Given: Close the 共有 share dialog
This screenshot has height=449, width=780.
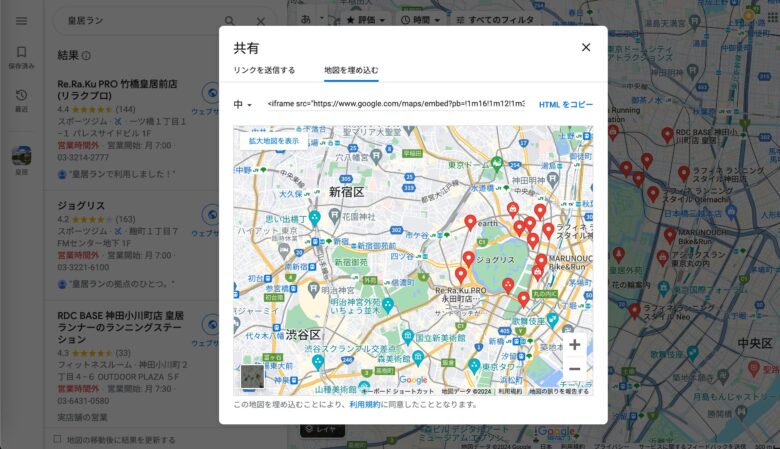Looking at the screenshot, I should tap(586, 47).
